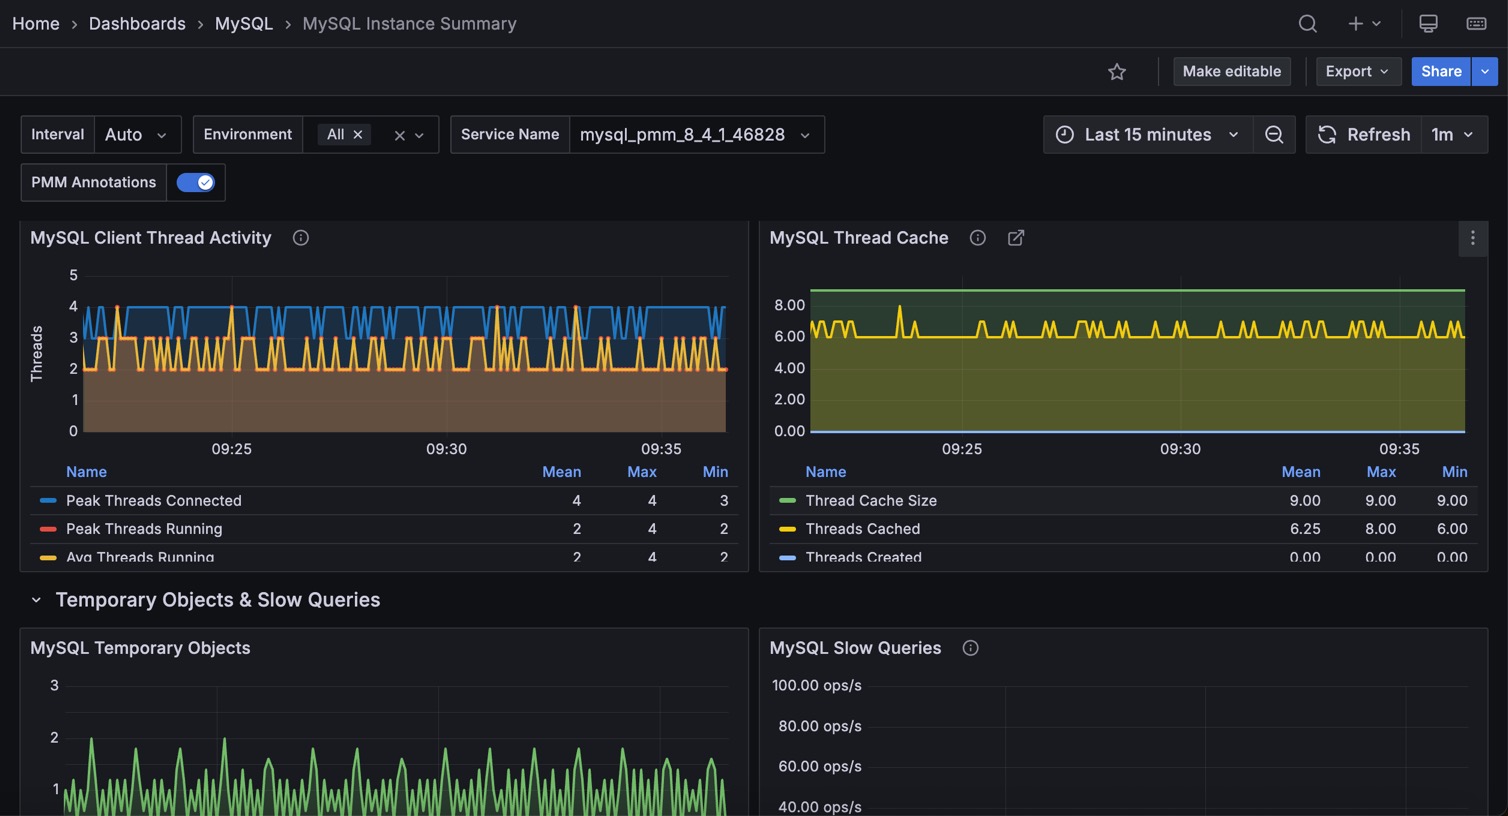
Task: Star this dashboard as favorite
Action: tap(1117, 72)
